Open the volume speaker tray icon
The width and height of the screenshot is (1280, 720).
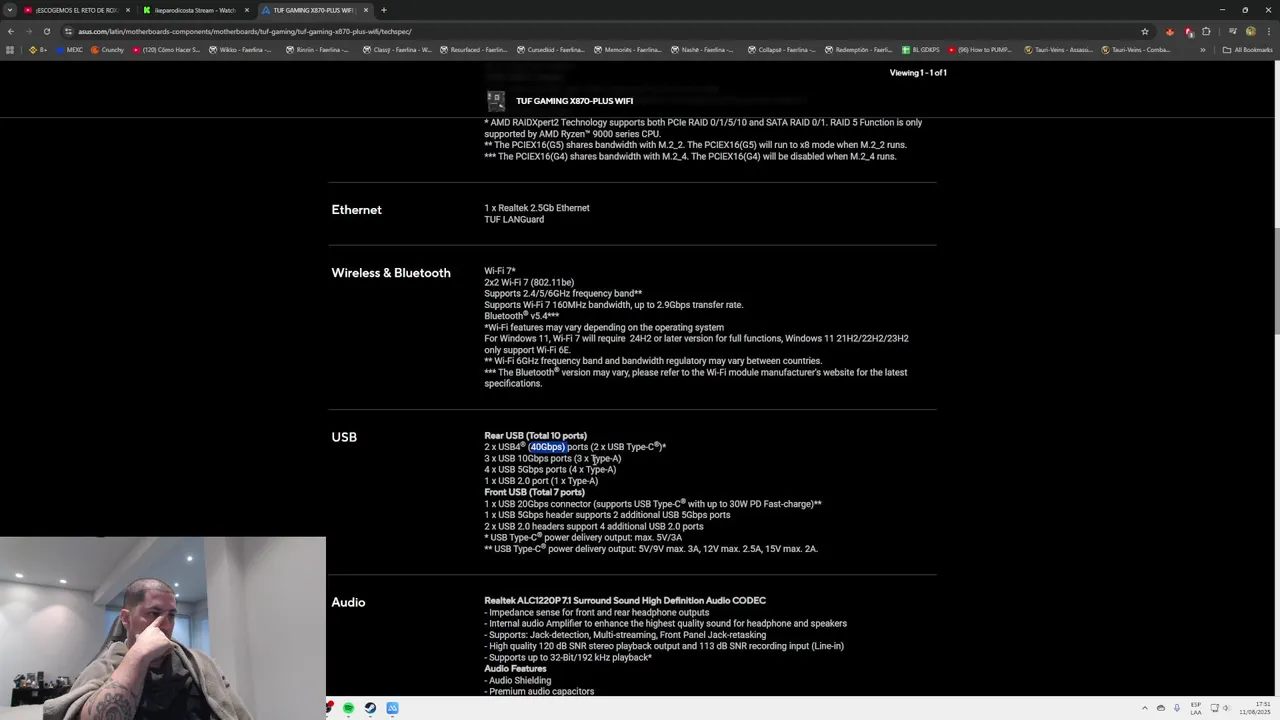(x=1229, y=708)
